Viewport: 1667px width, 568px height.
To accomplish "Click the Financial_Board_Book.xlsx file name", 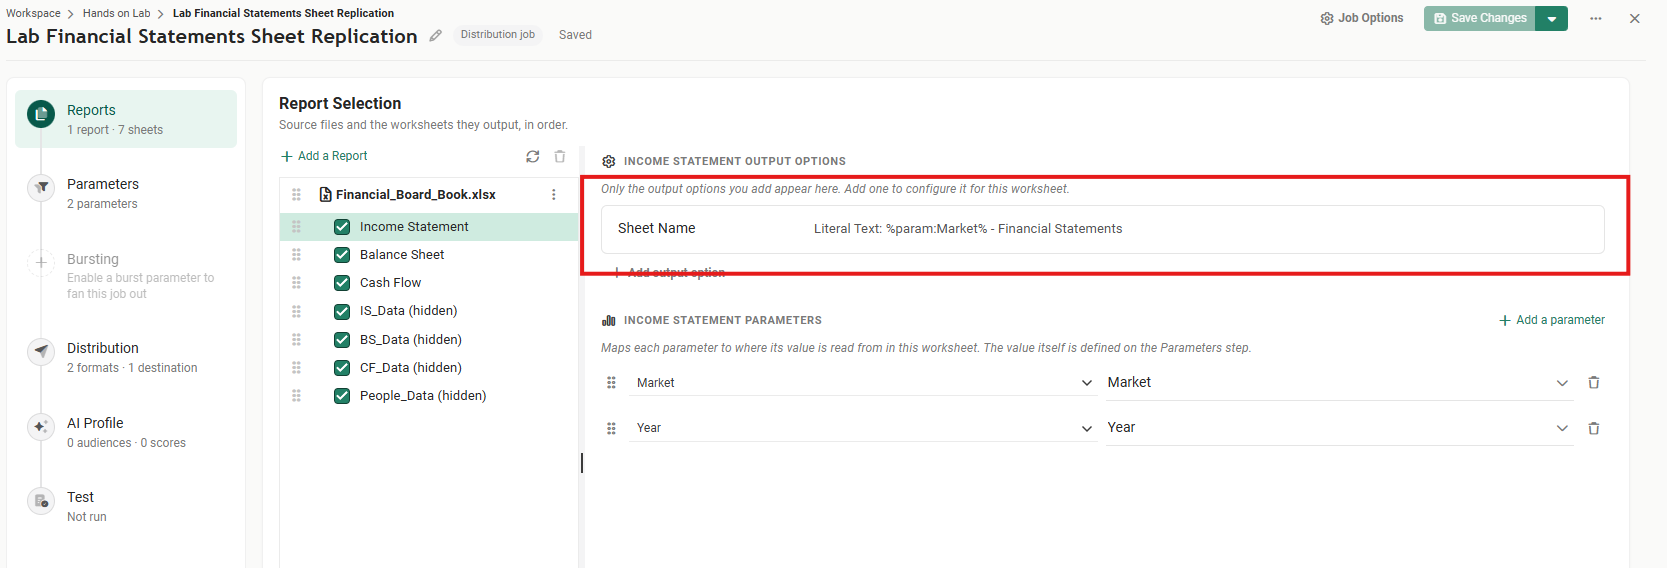I will tap(416, 195).
